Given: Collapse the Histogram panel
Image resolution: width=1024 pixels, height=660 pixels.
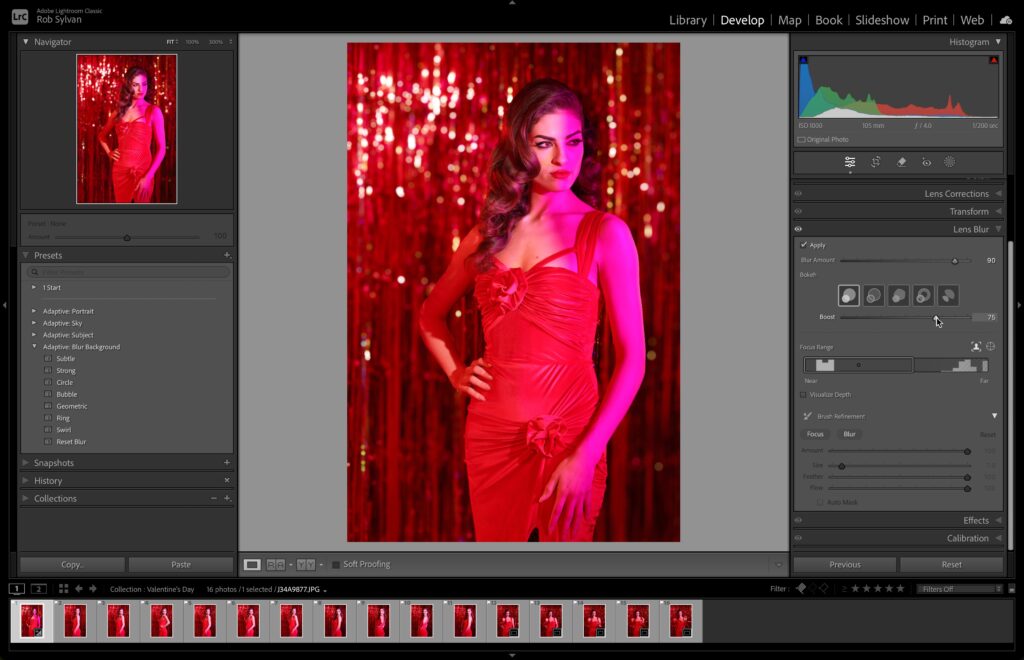Looking at the screenshot, I should point(998,42).
